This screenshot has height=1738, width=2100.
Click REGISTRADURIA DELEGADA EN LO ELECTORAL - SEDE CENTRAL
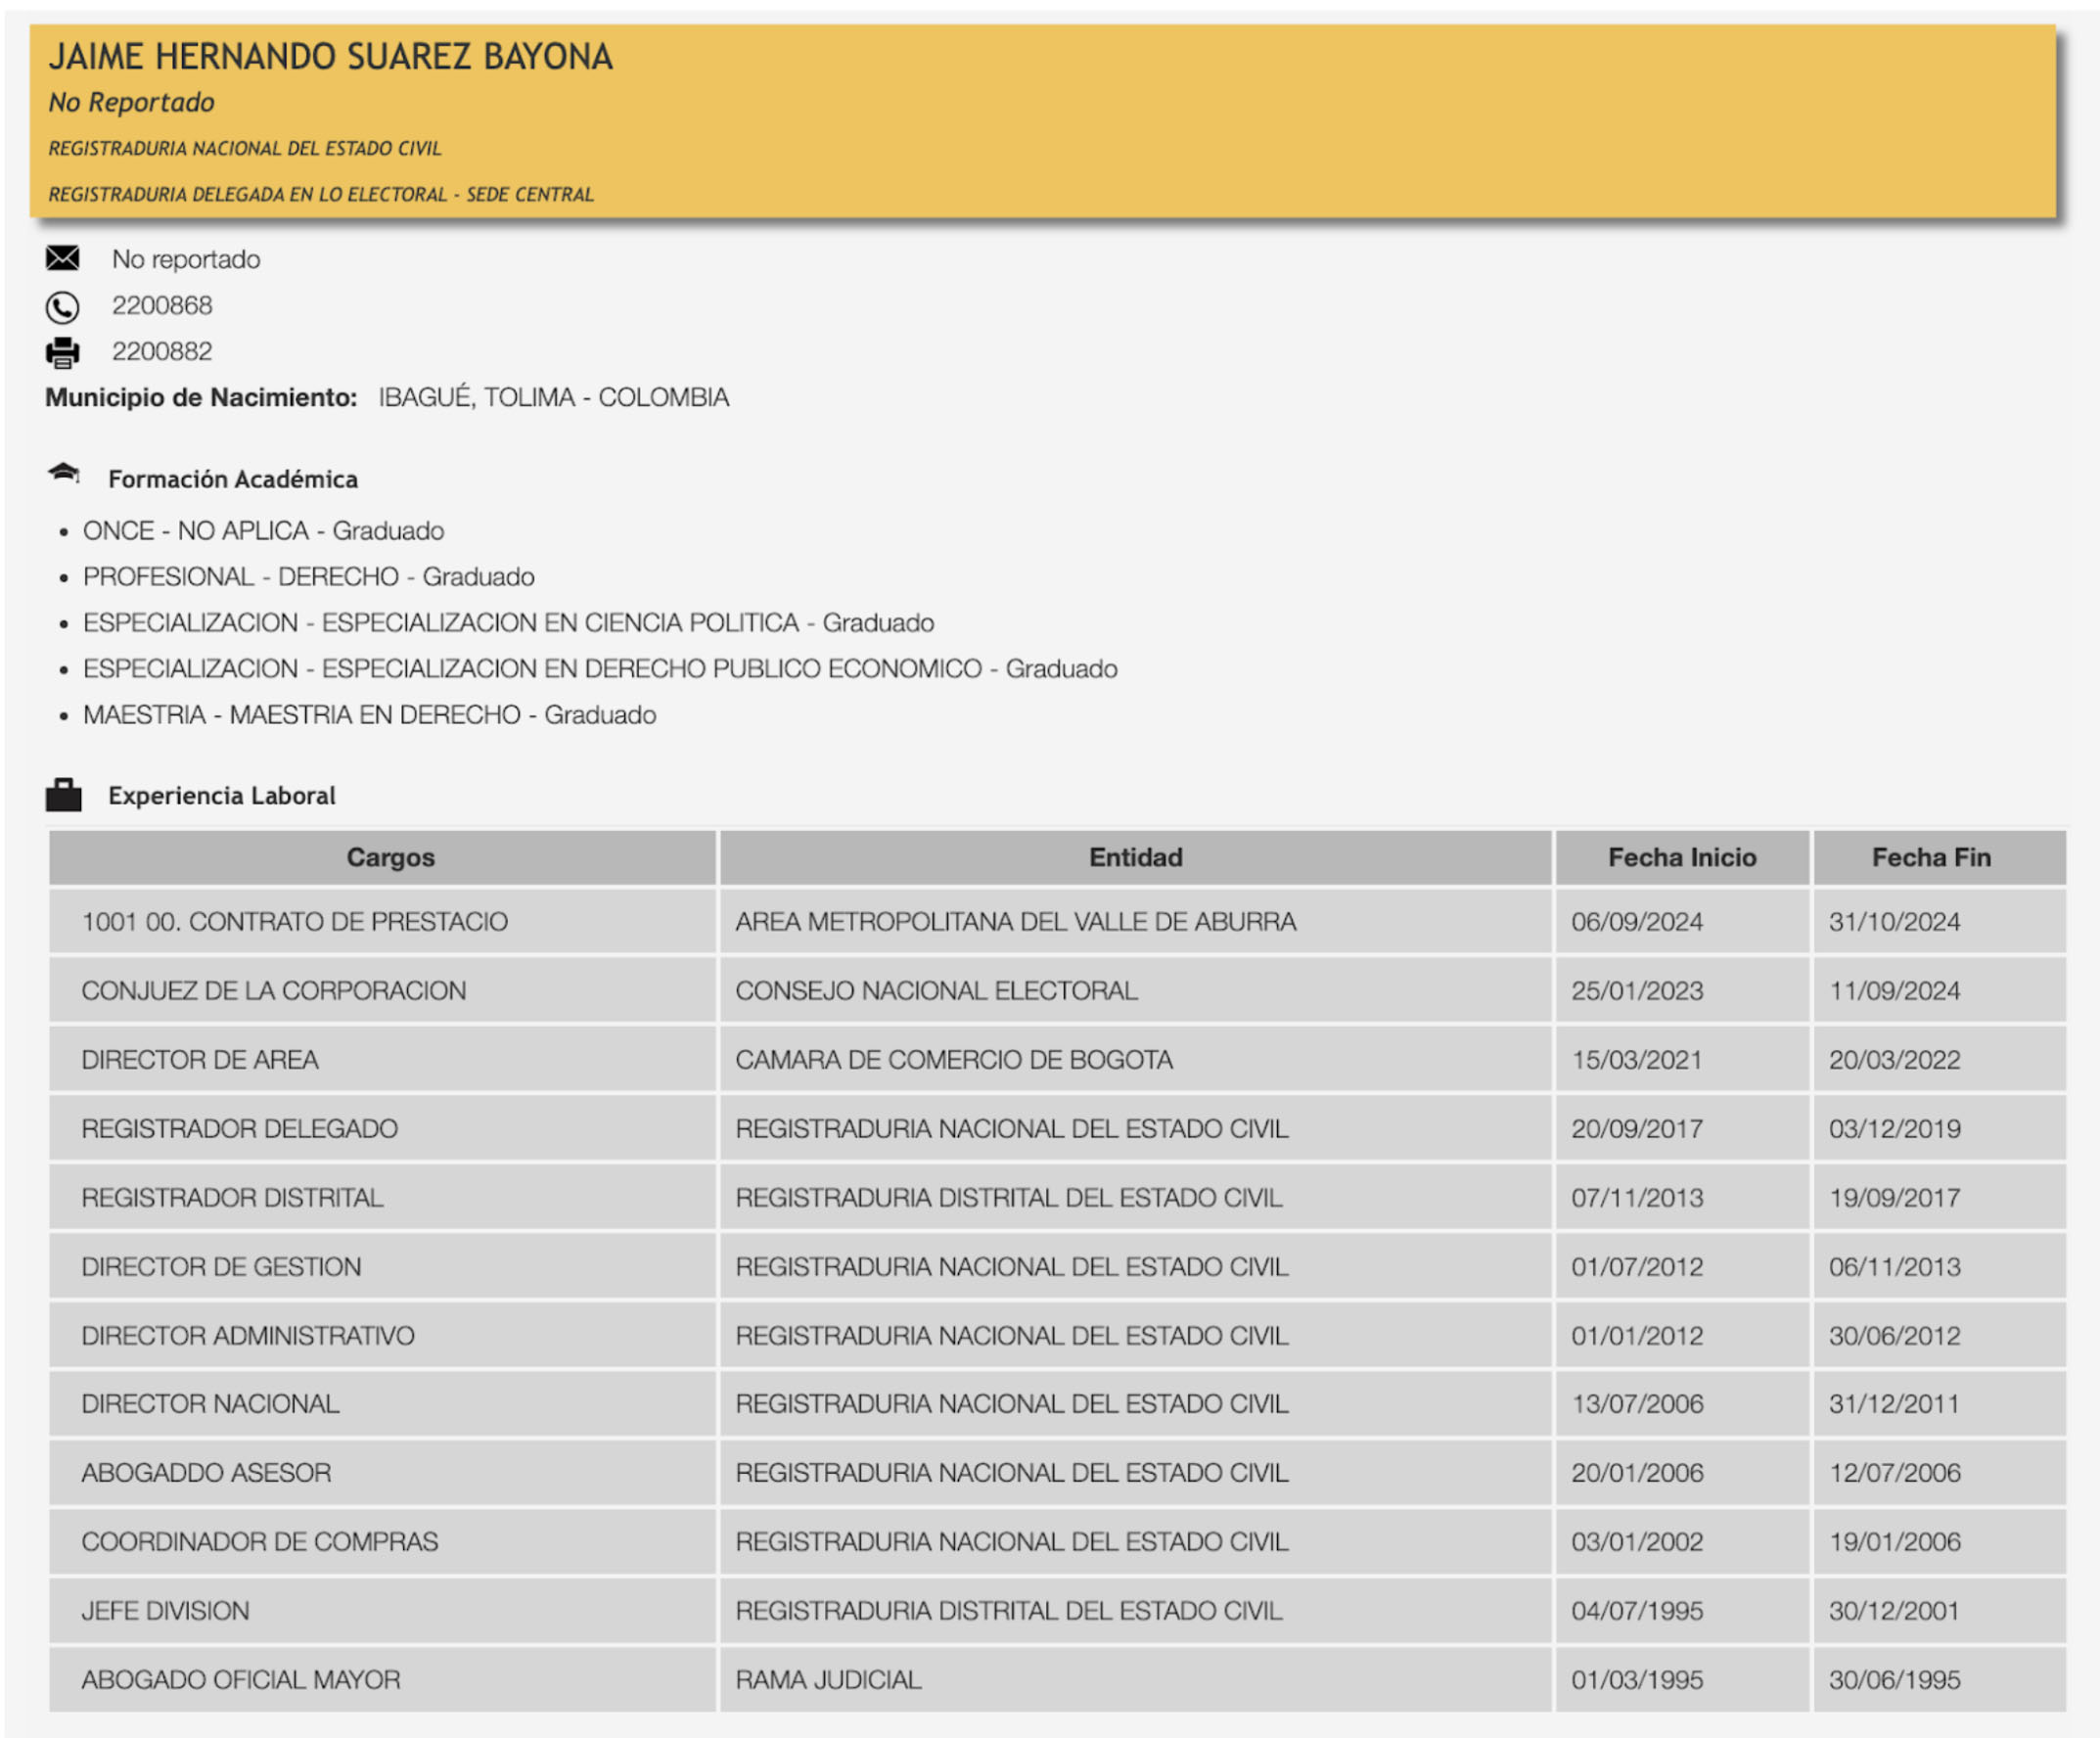coord(321,193)
